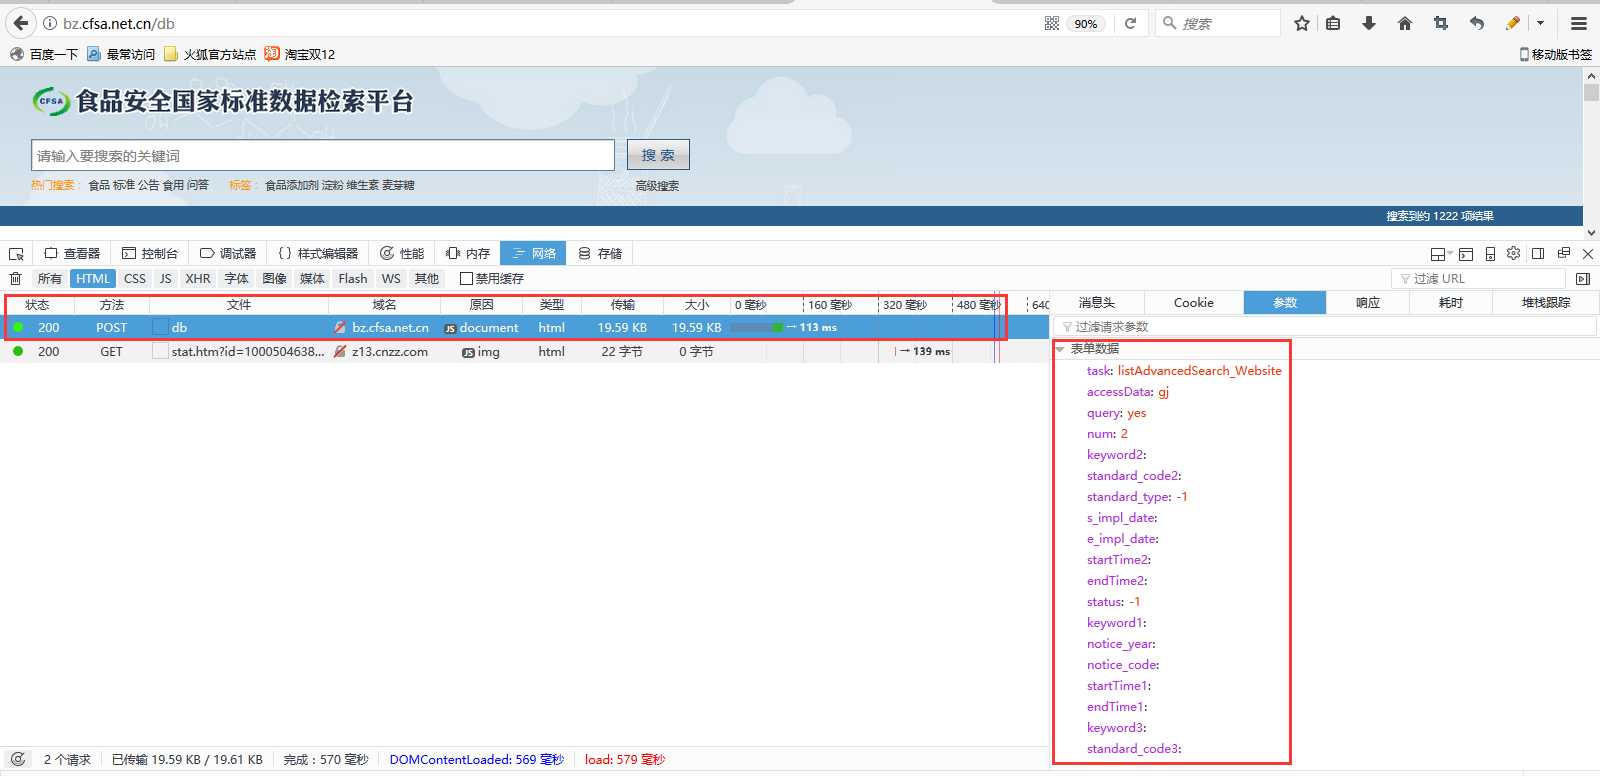
Task: Click the keyword search input on the page
Action: [323, 155]
